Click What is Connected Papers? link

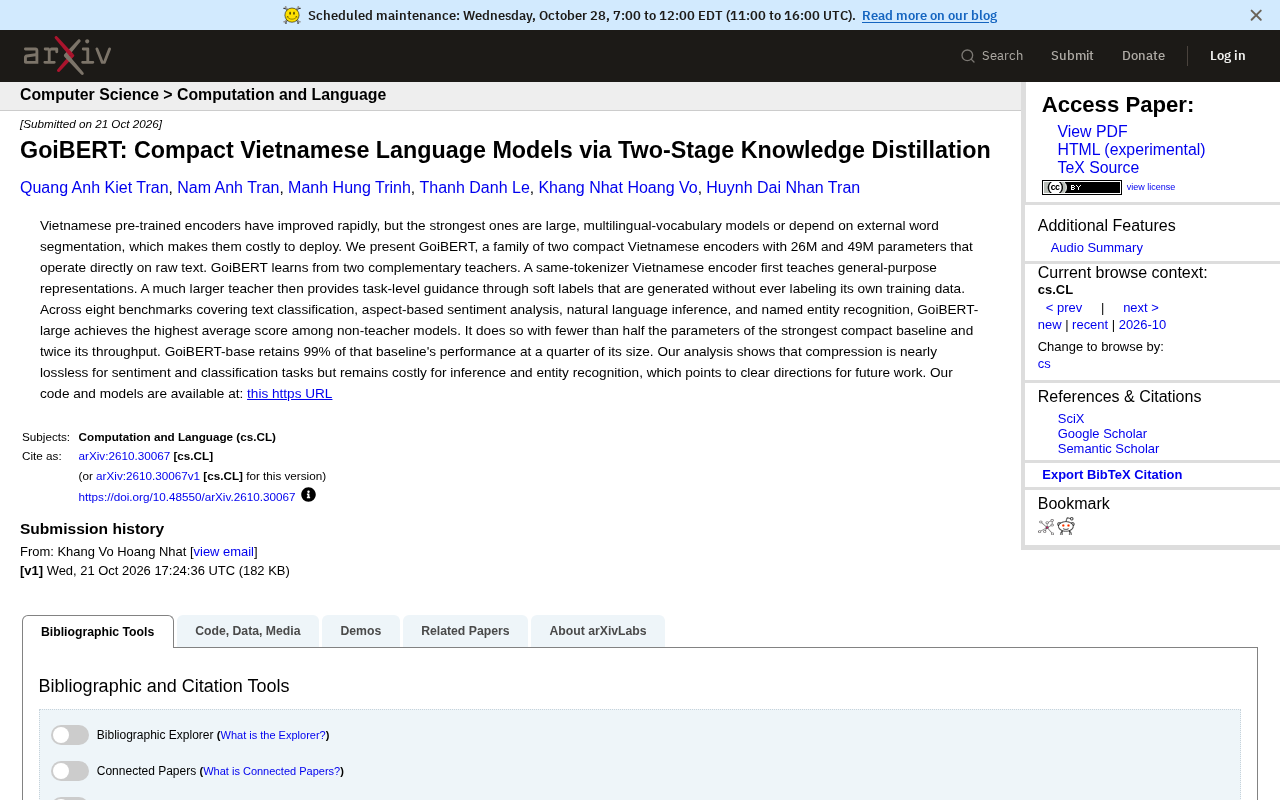pos(272,772)
